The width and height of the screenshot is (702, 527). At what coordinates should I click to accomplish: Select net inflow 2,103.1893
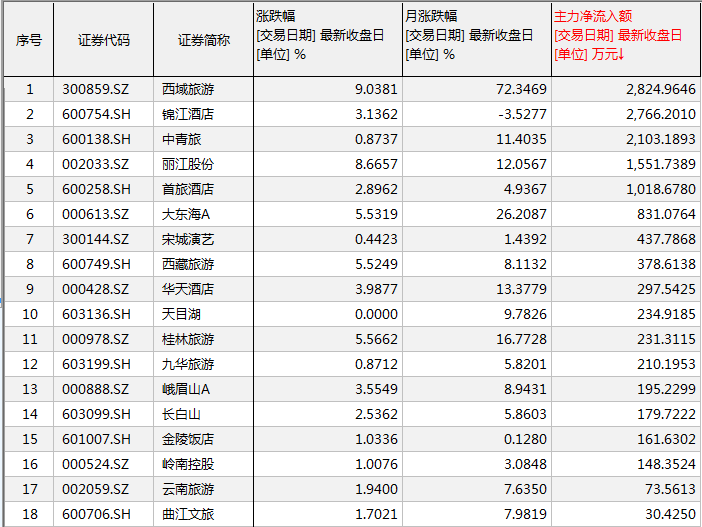[661, 139]
